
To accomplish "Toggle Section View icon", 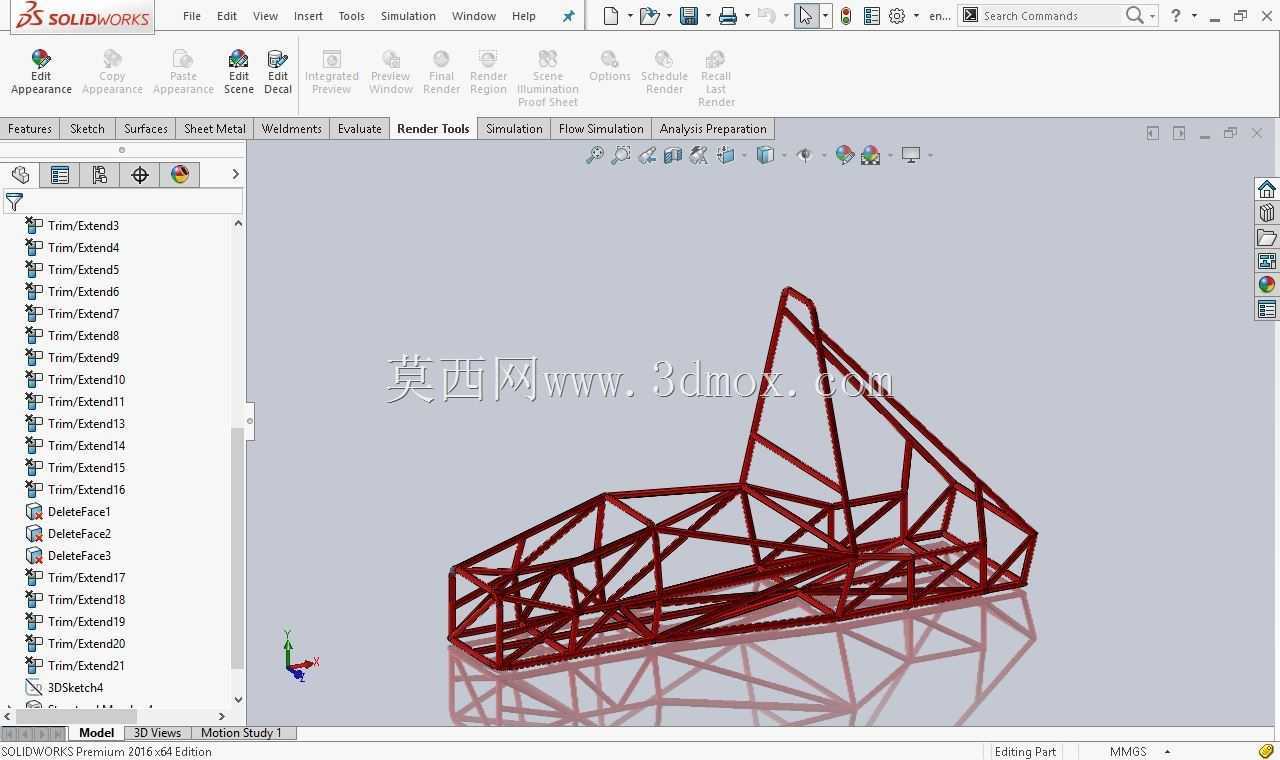I will coord(673,155).
